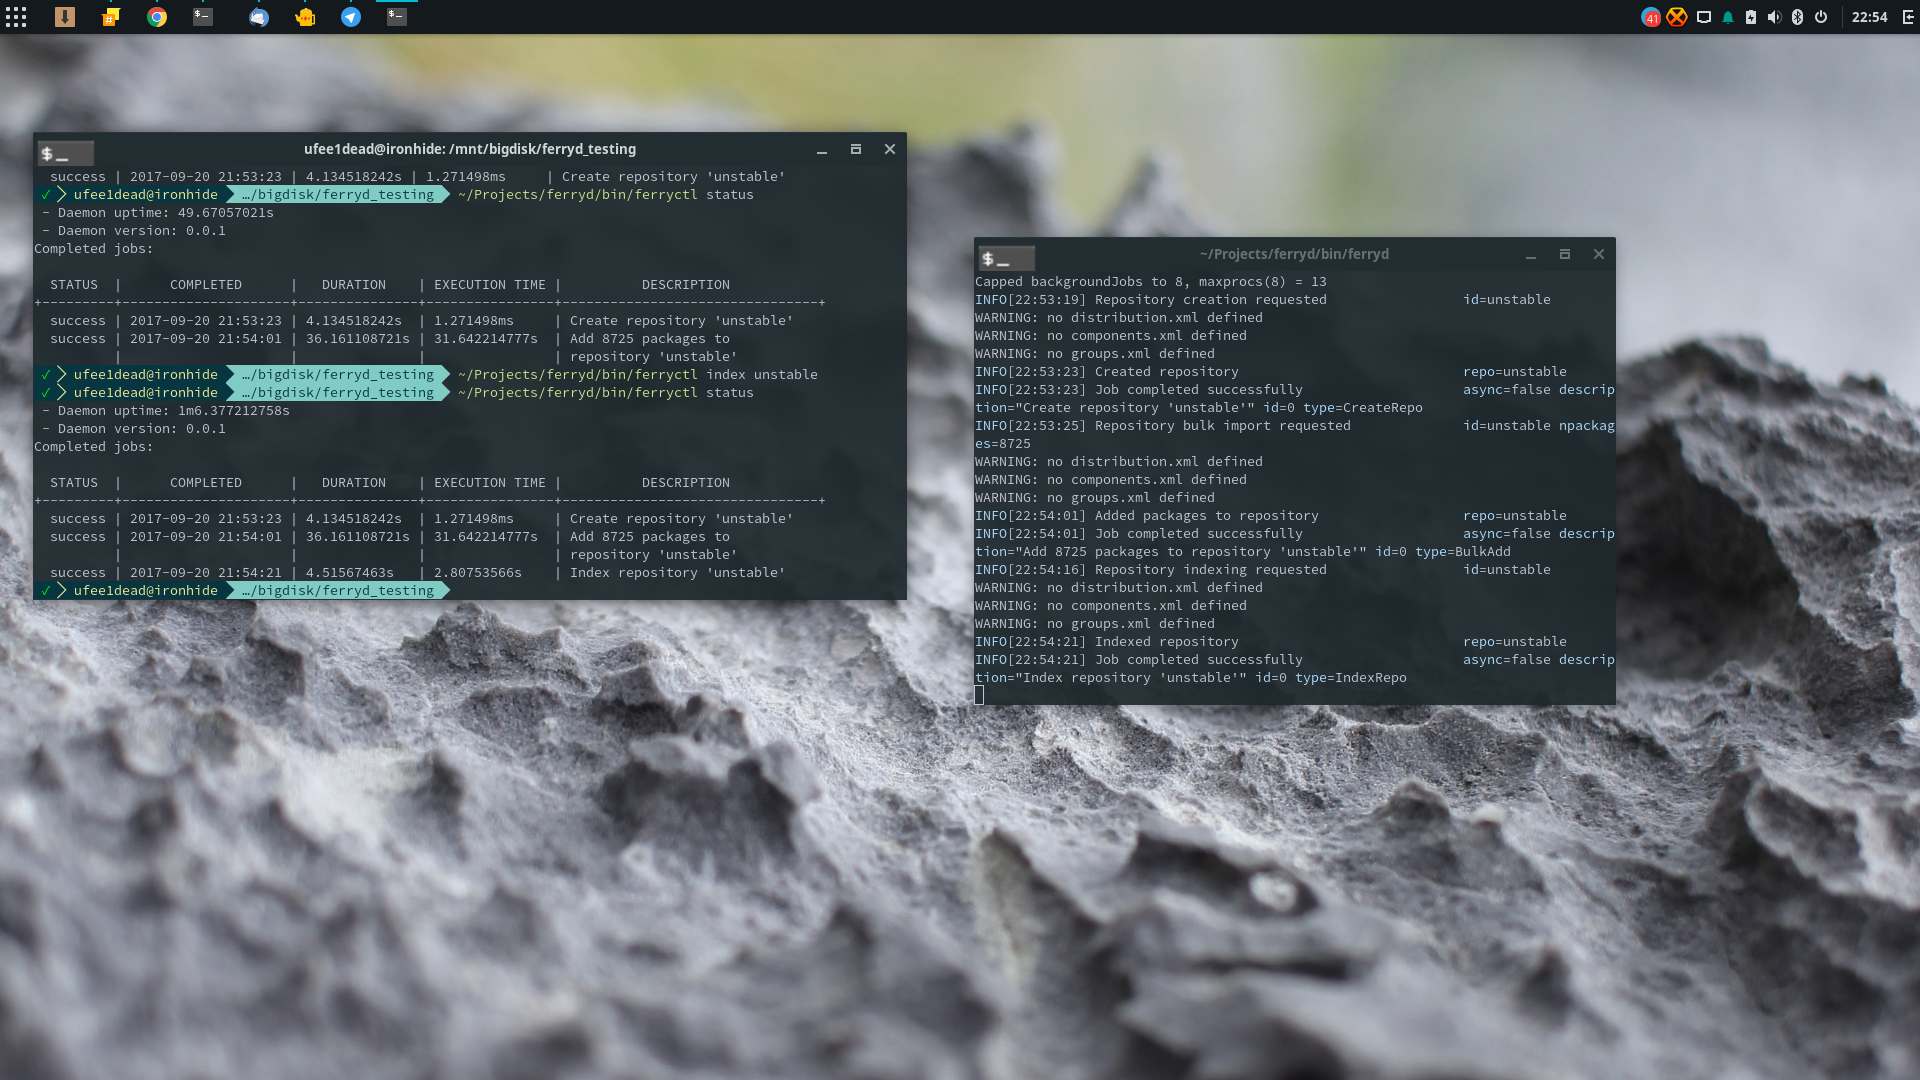
Task: Click 'Daemon uptime: 49.67057021s' line
Action: pos(158,213)
